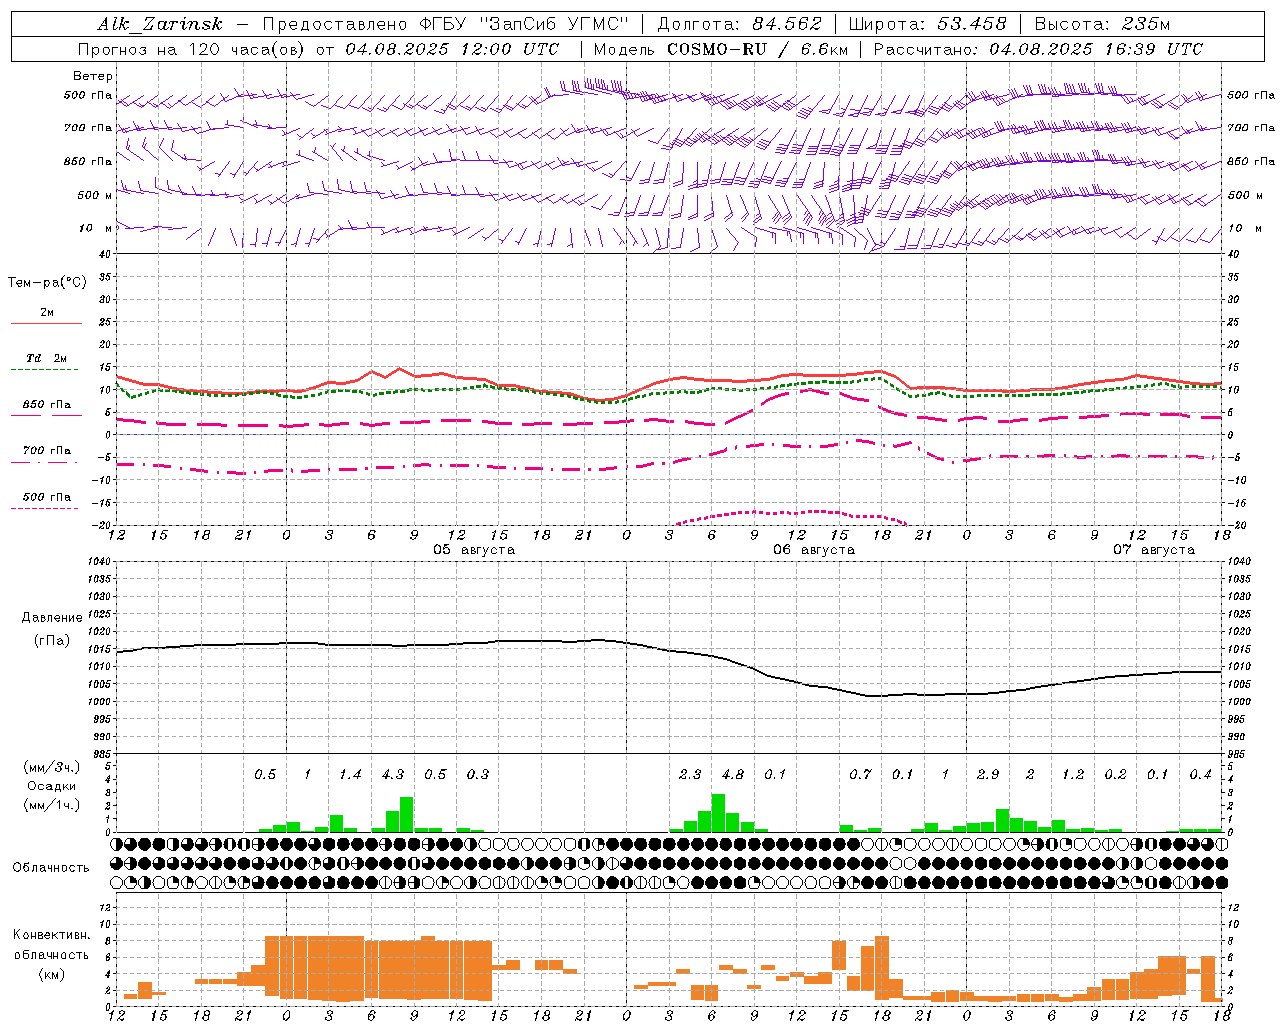This screenshot has width=1280, height=1024.
Task: Click the precipitation total 4.3
Action: (x=393, y=774)
